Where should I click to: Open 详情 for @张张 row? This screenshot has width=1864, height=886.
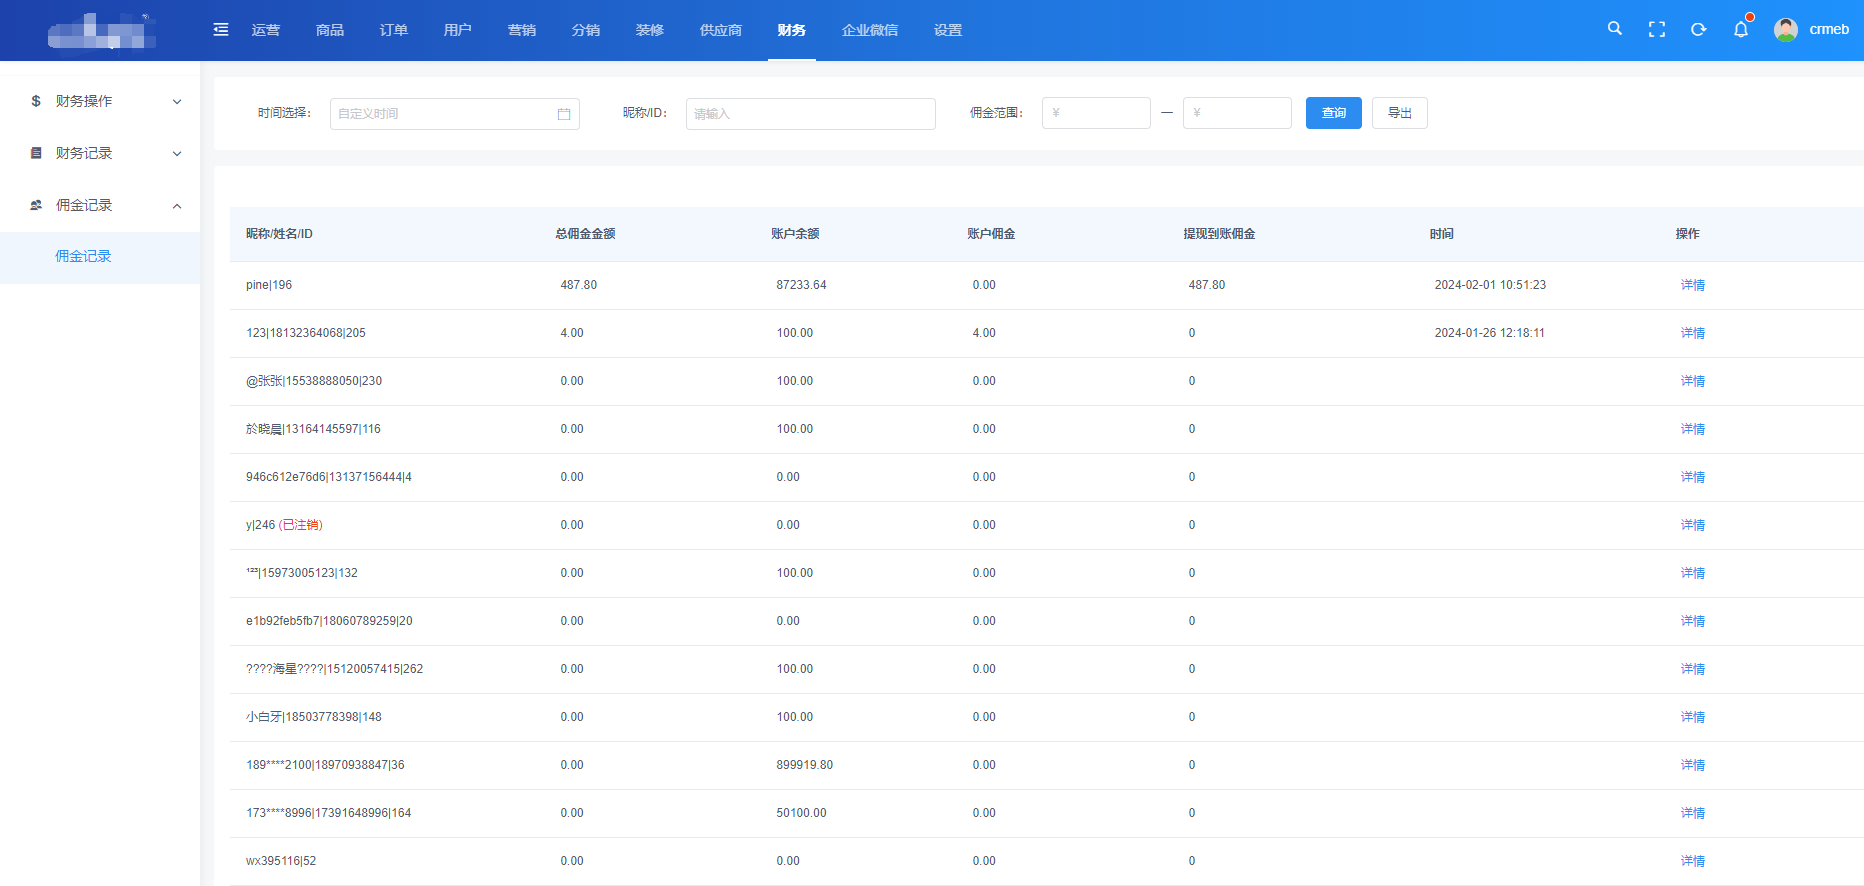coord(1693,381)
